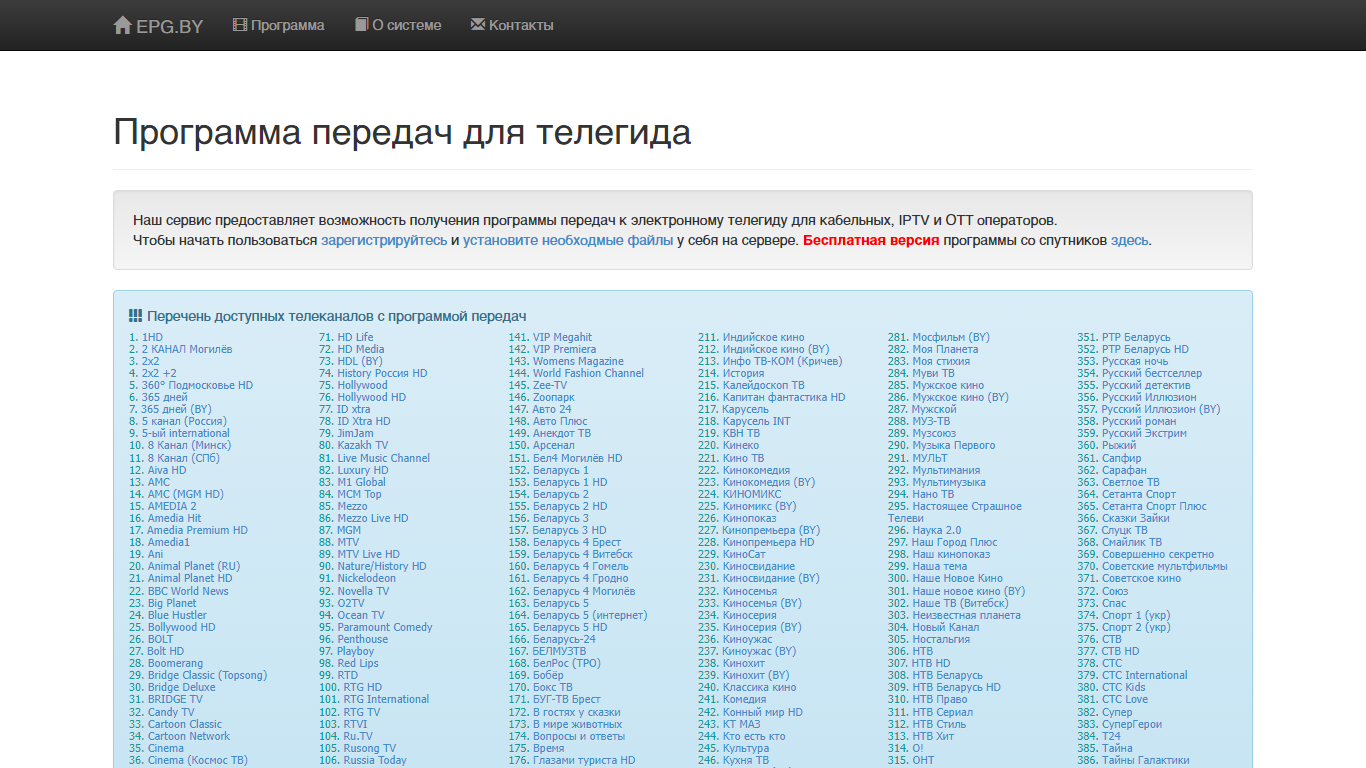Select channel 2 КАНАЛ Могилёв

[x=186, y=350]
